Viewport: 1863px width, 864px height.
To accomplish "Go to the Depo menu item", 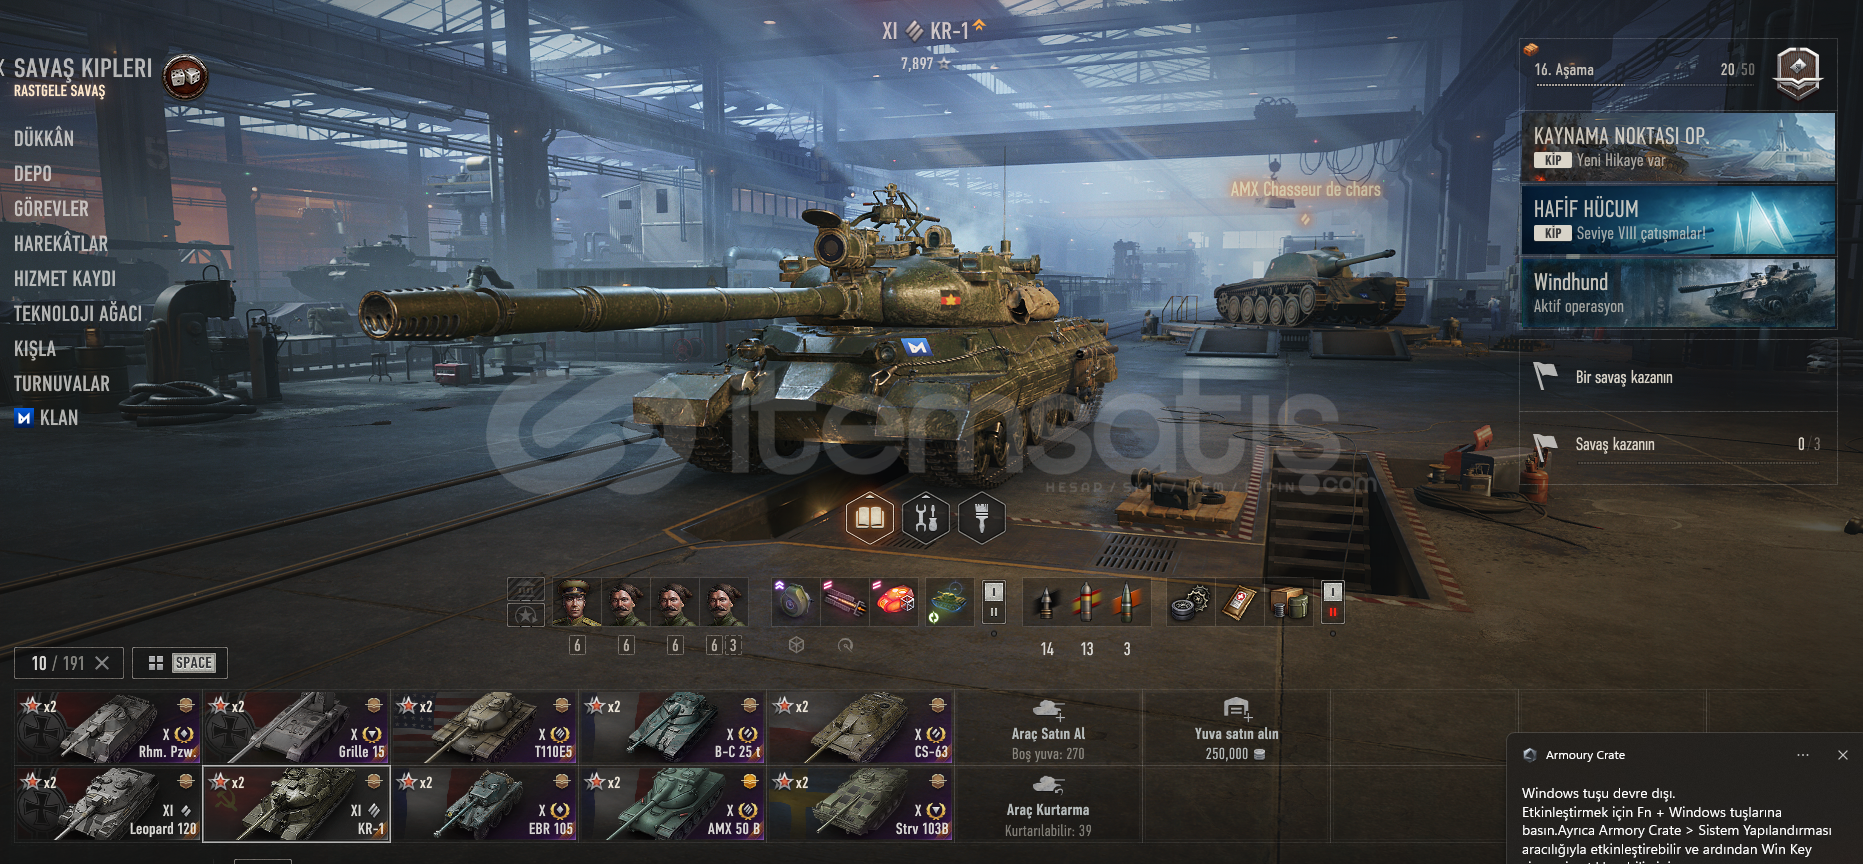I will 33,173.
